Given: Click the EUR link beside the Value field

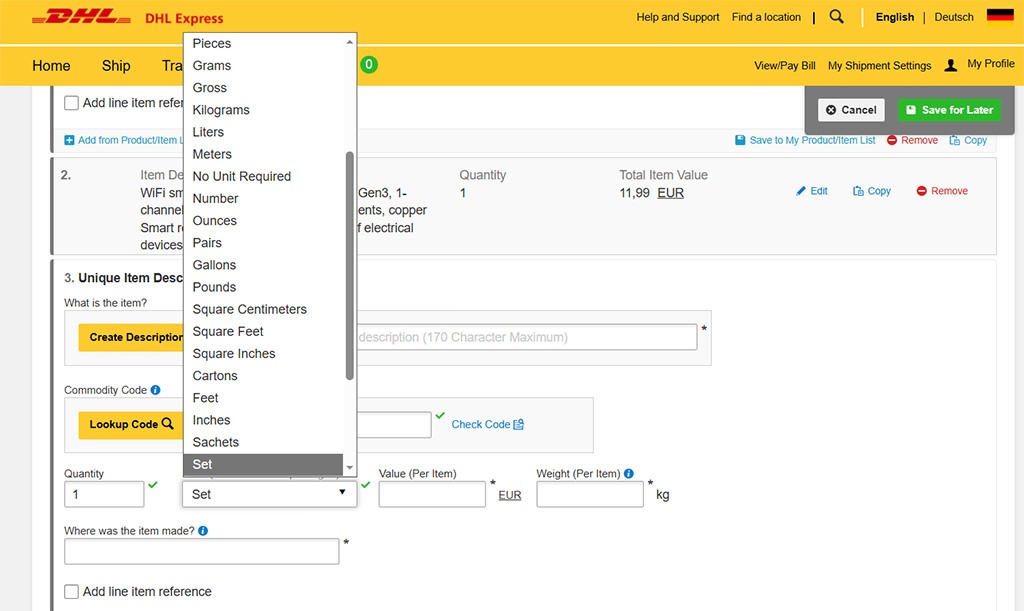Looking at the screenshot, I should click(x=509, y=495).
